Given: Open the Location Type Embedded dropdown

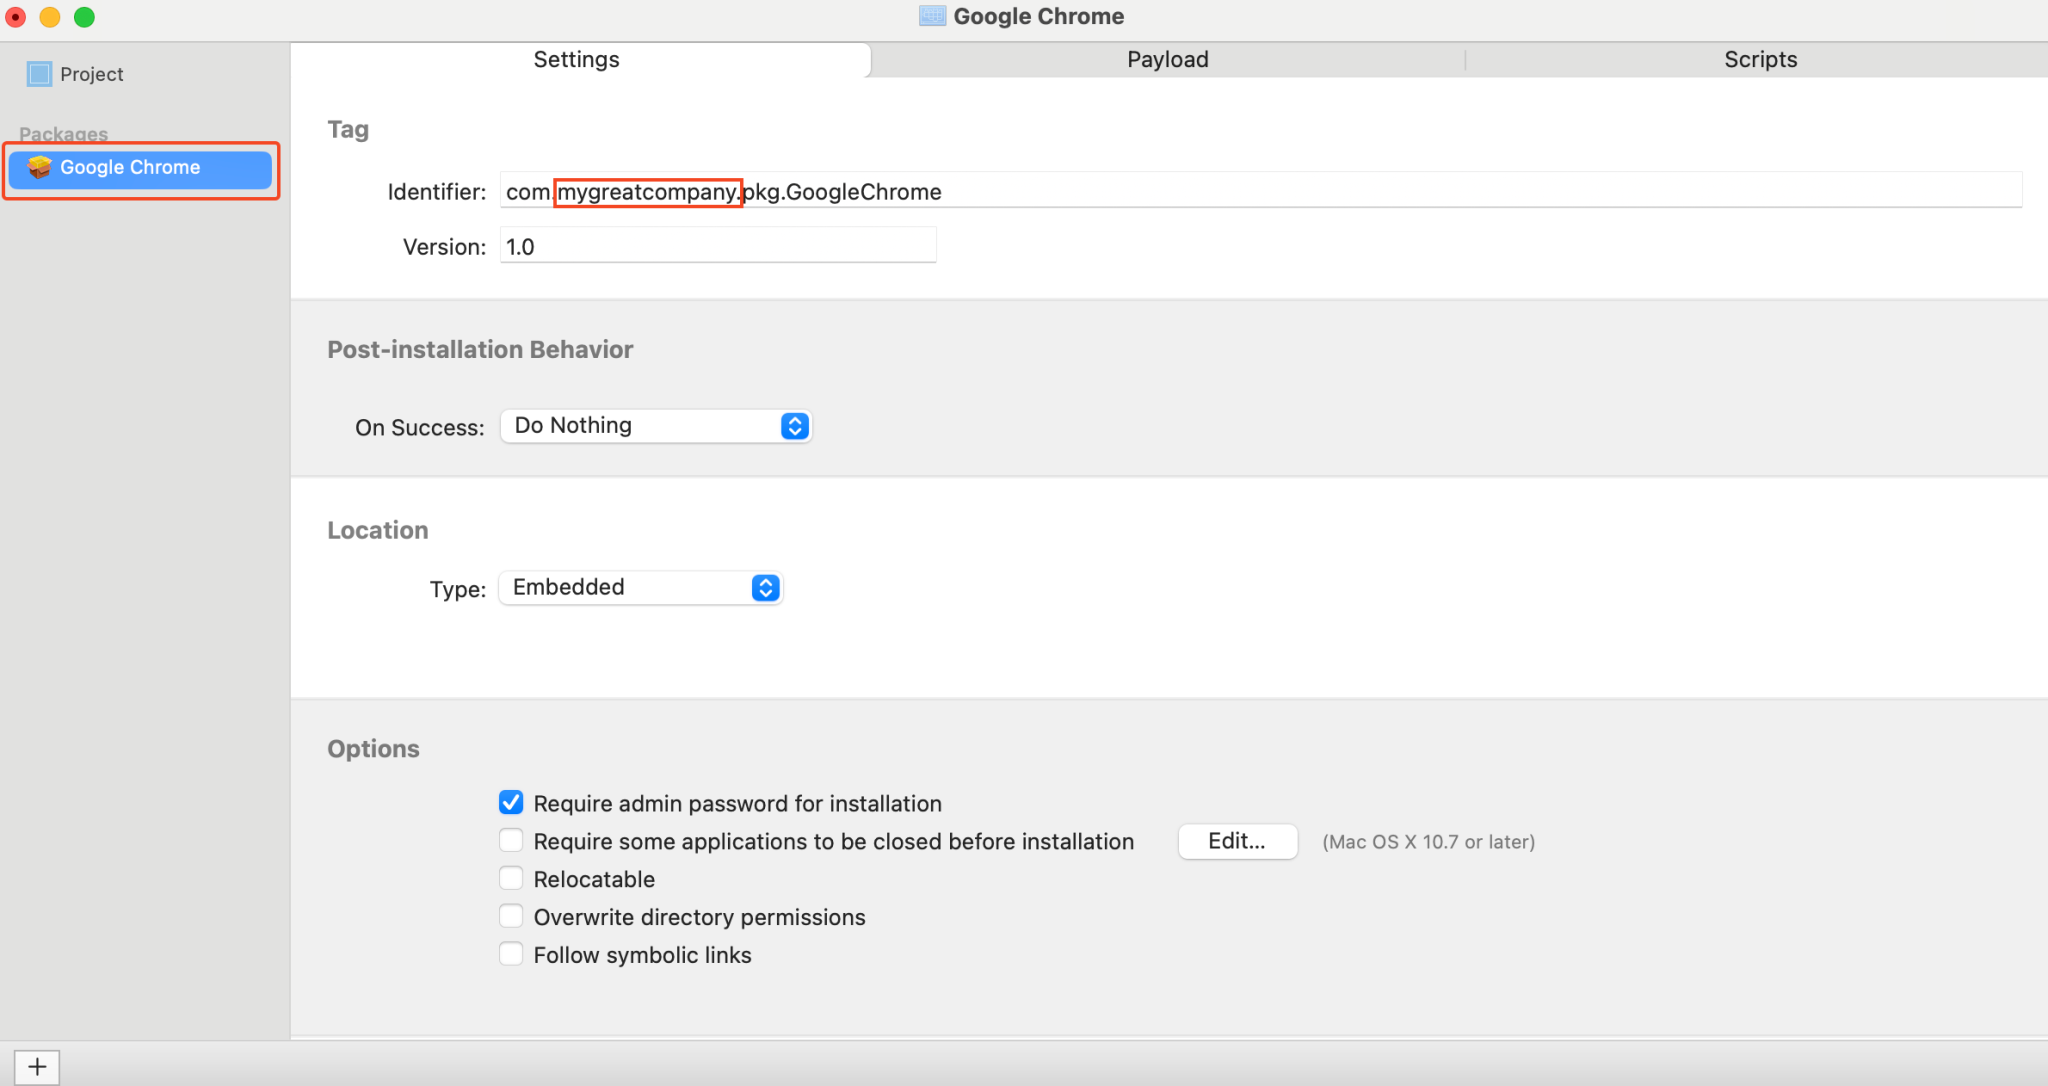Looking at the screenshot, I should (641, 588).
